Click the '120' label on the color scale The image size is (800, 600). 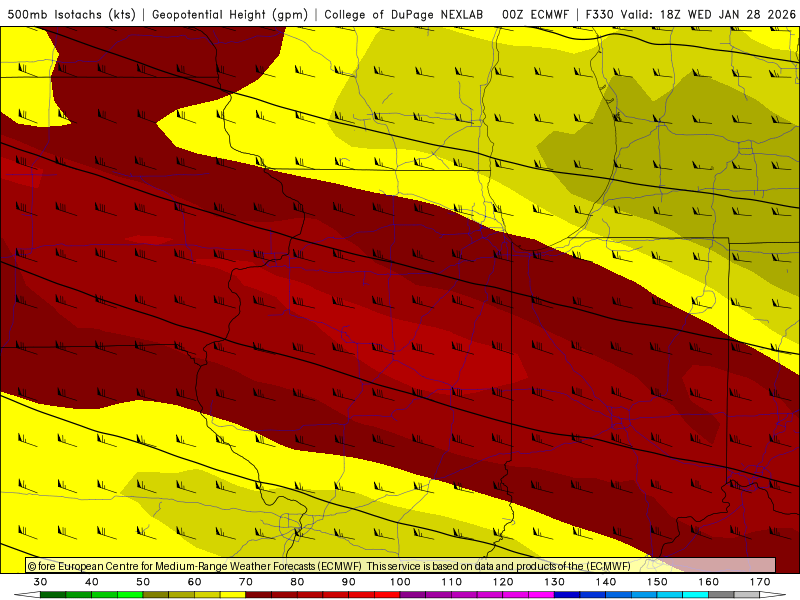(x=503, y=582)
